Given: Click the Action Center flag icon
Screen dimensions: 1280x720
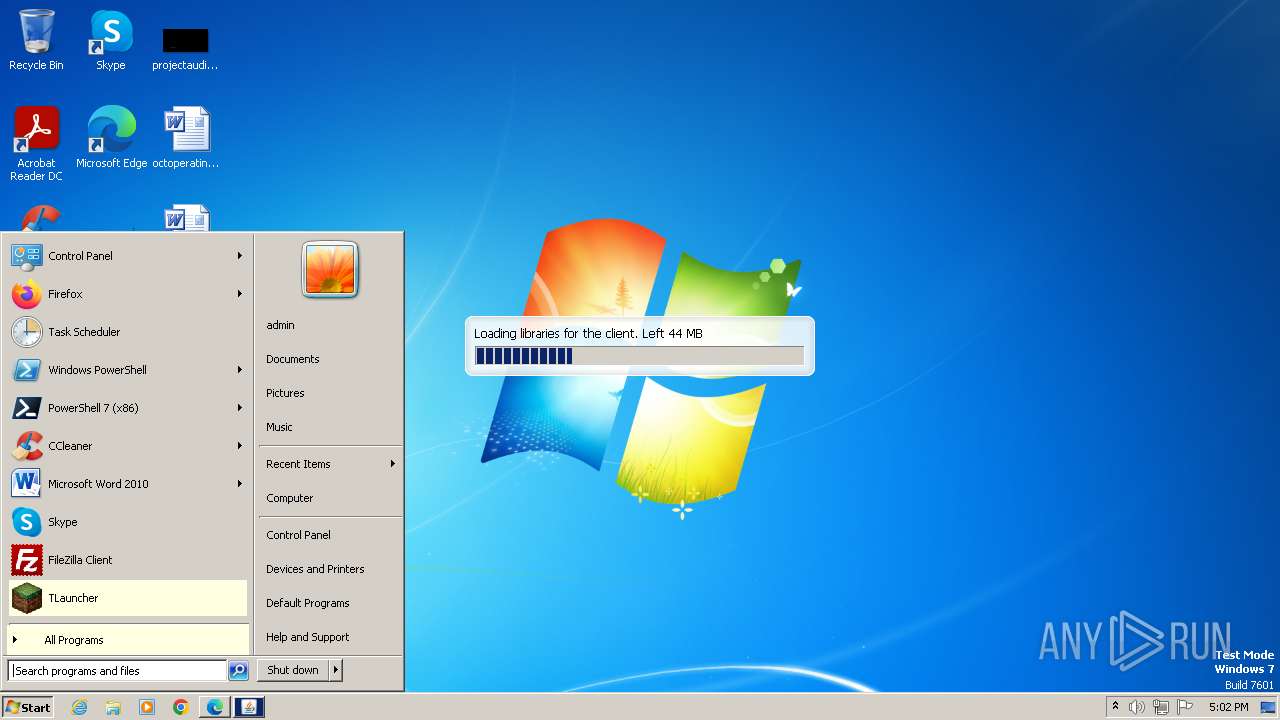Looking at the screenshot, I should pos(1186,707).
